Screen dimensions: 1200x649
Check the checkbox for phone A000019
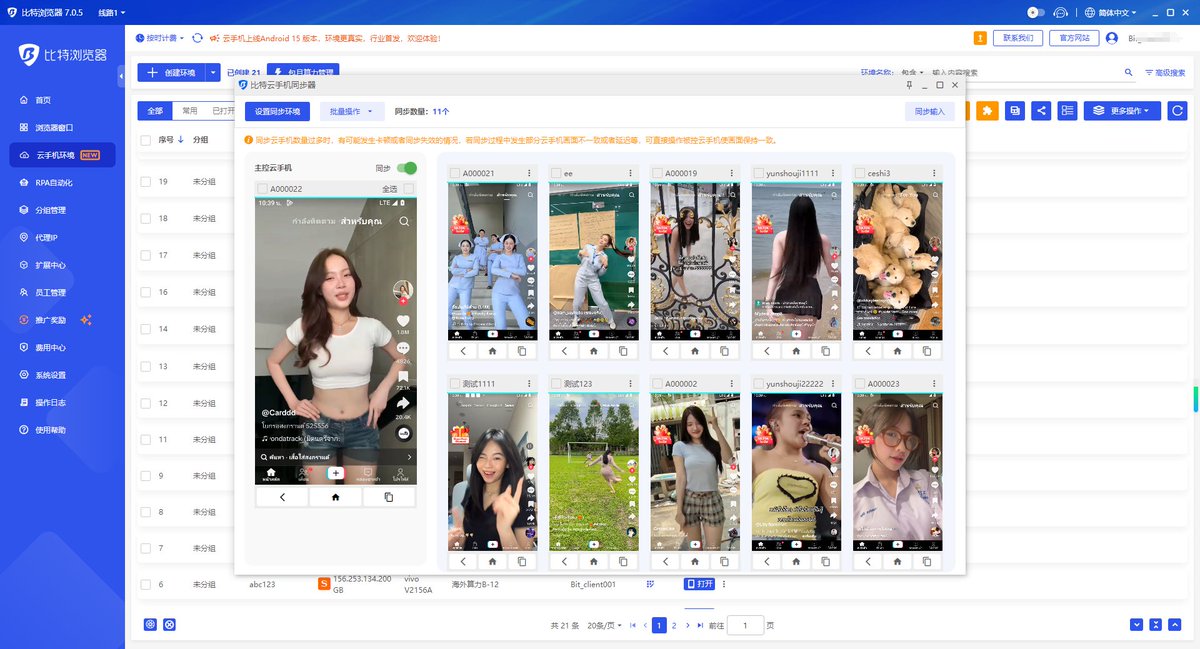(657, 174)
